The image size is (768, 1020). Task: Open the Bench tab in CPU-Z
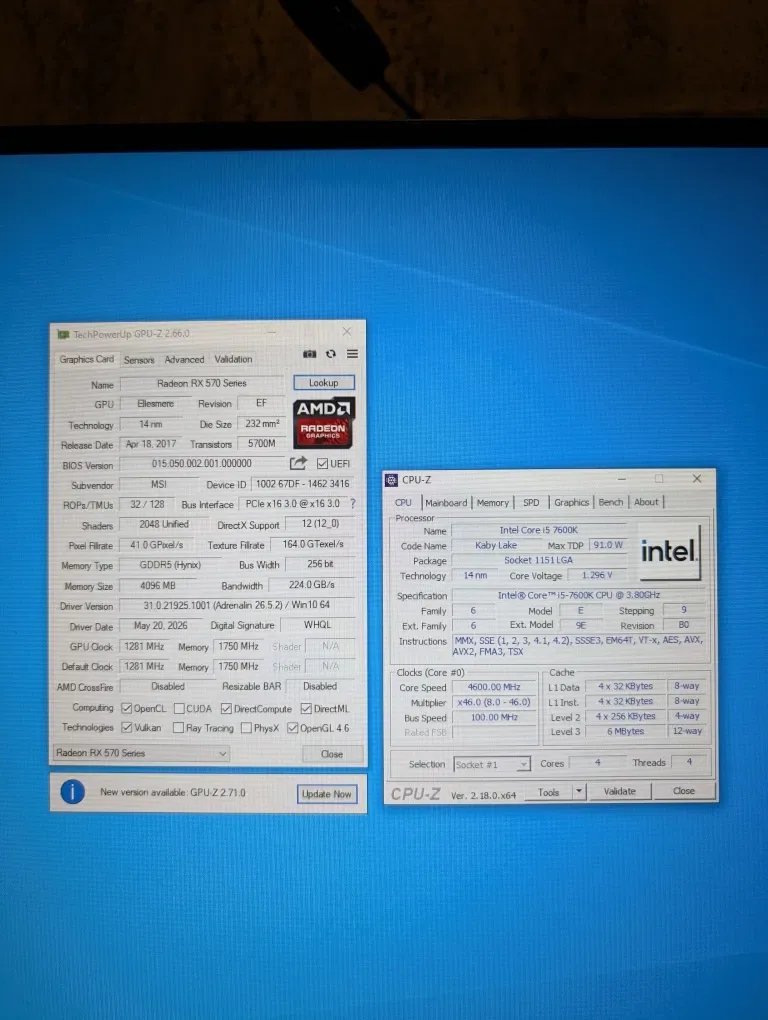click(x=611, y=502)
